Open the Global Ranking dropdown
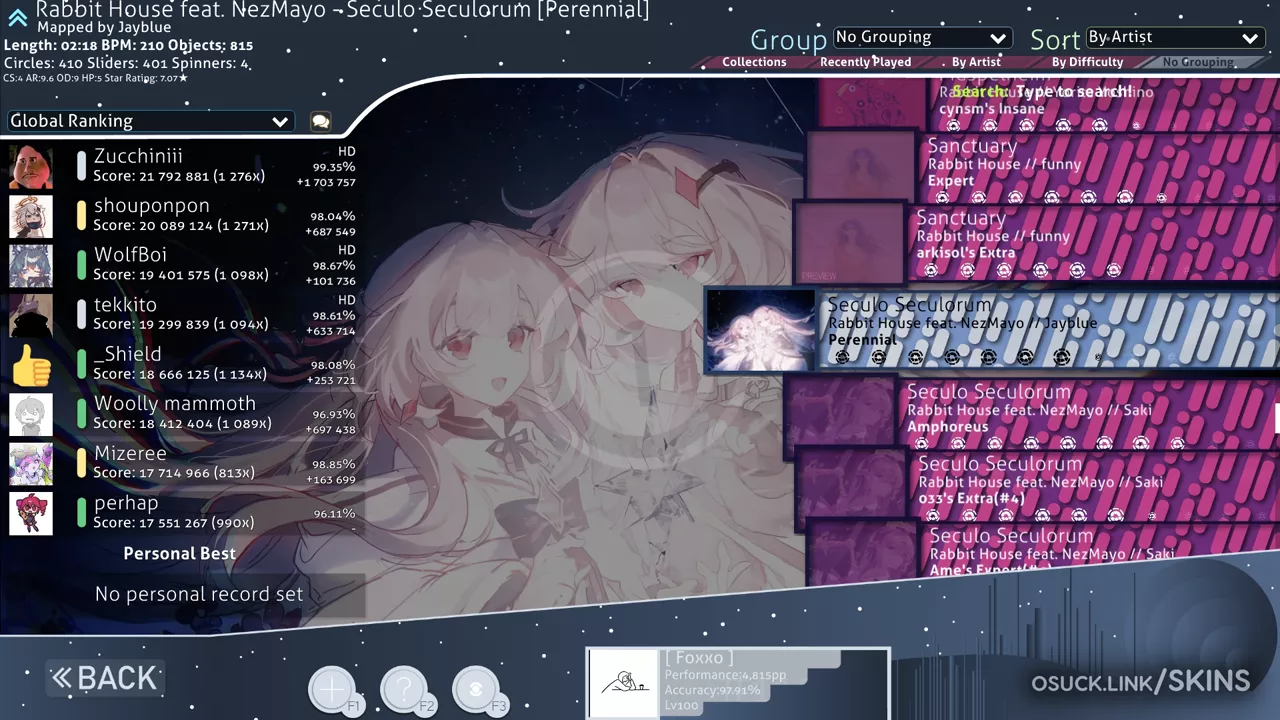 click(x=150, y=121)
